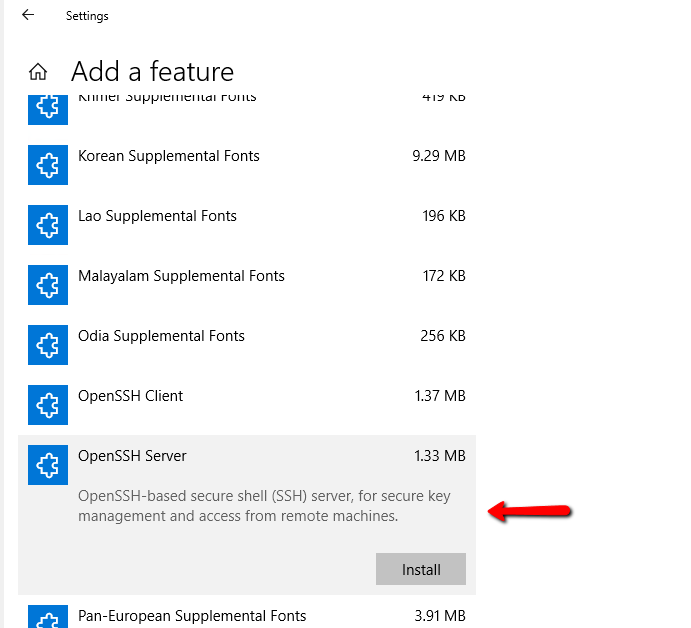The width and height of the screenshot is (691, 628).
Task: Click the Korean Supplemental Fonts puzzle icon
Action: coord(48,165)
